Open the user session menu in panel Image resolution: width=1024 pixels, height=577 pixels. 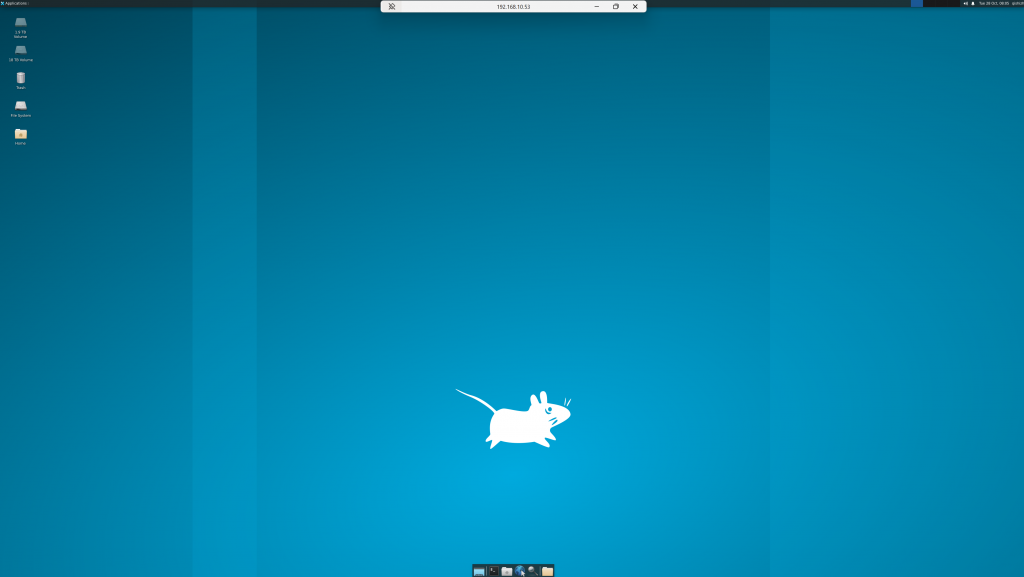[1017, 3]
